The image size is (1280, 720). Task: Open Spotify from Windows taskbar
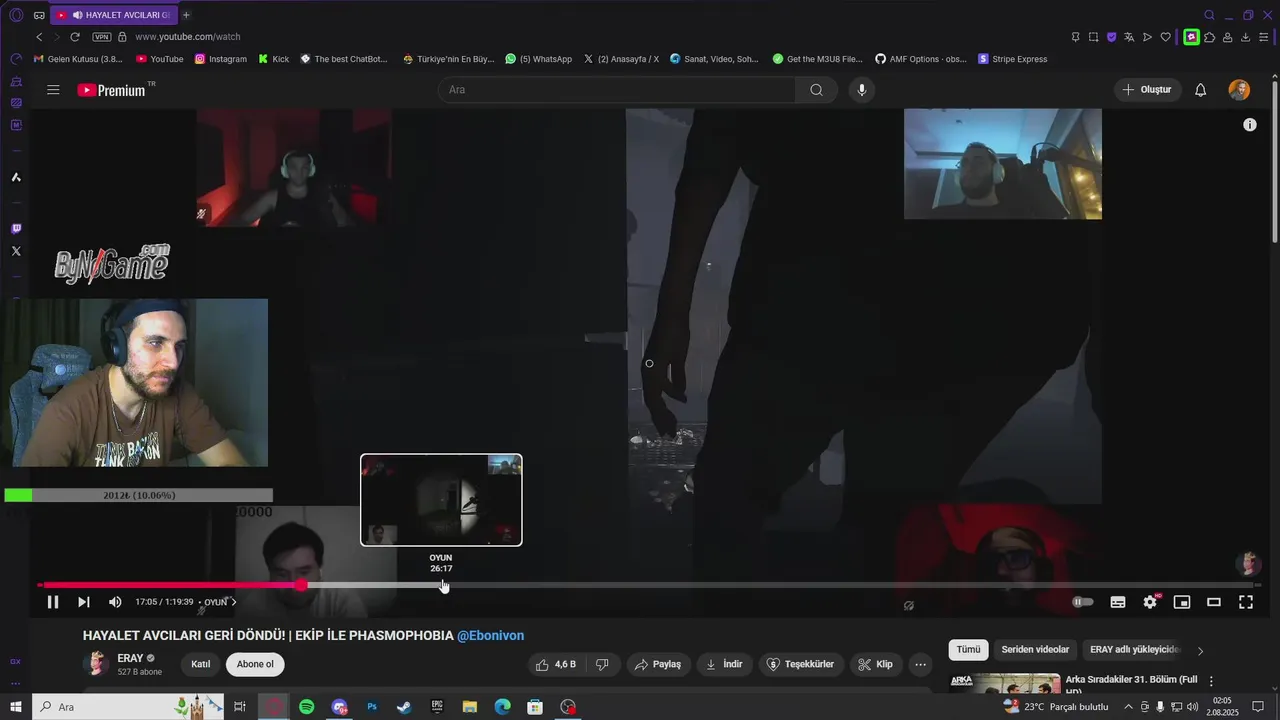point(307,707)
